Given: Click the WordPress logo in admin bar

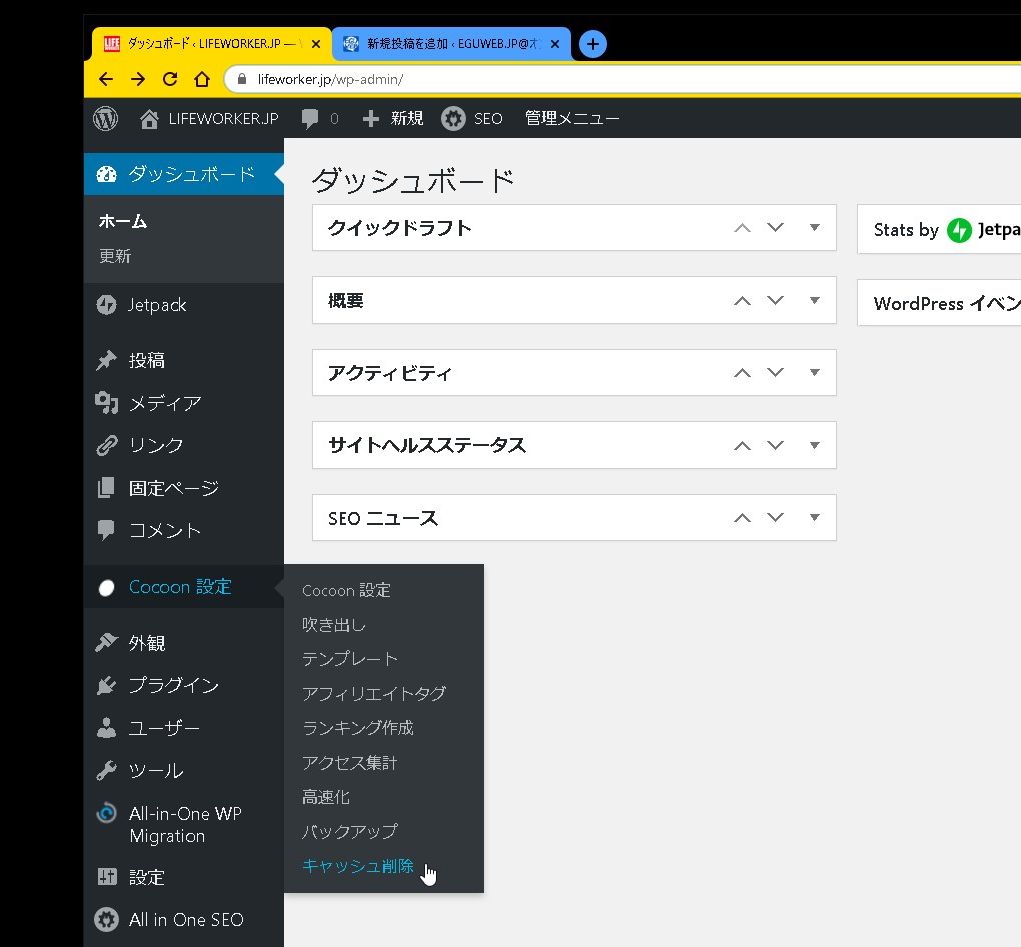Looking at the screenshot, I should pyautogui.click(x=106, y=119).
